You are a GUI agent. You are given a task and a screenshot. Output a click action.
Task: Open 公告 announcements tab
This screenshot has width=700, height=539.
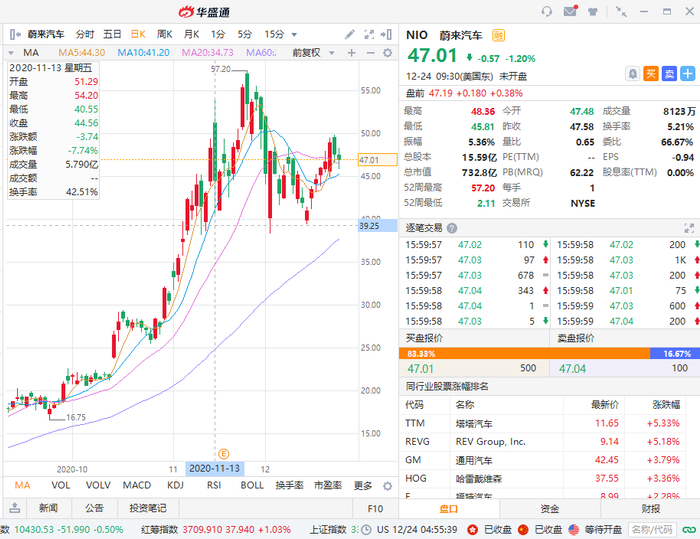click(94, 508)
